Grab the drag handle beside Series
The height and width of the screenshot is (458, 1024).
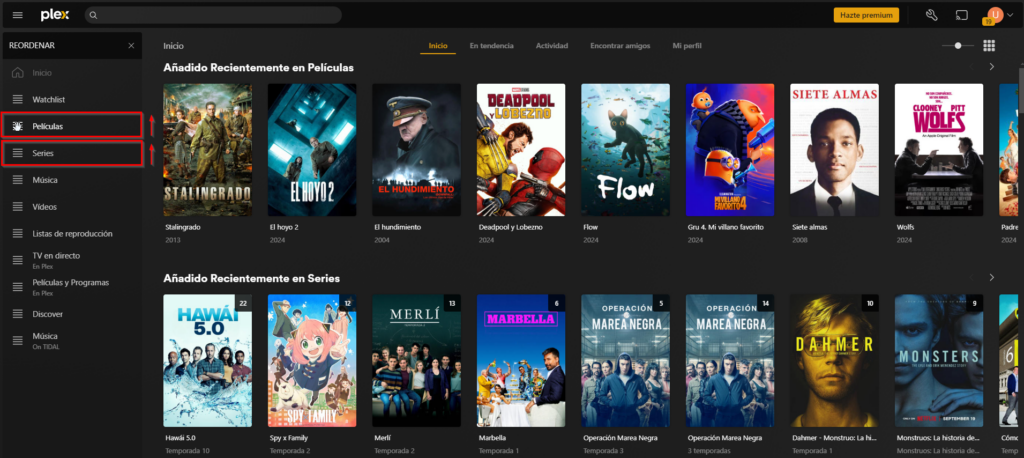pos(18,153)
